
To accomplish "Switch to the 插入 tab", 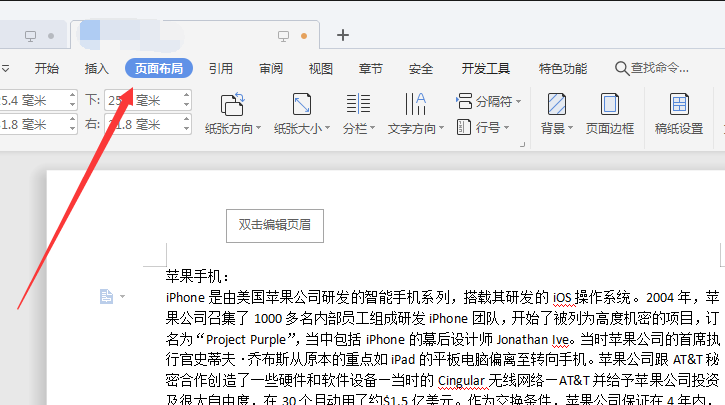I will pyautogui.click(x=97, y=69).
